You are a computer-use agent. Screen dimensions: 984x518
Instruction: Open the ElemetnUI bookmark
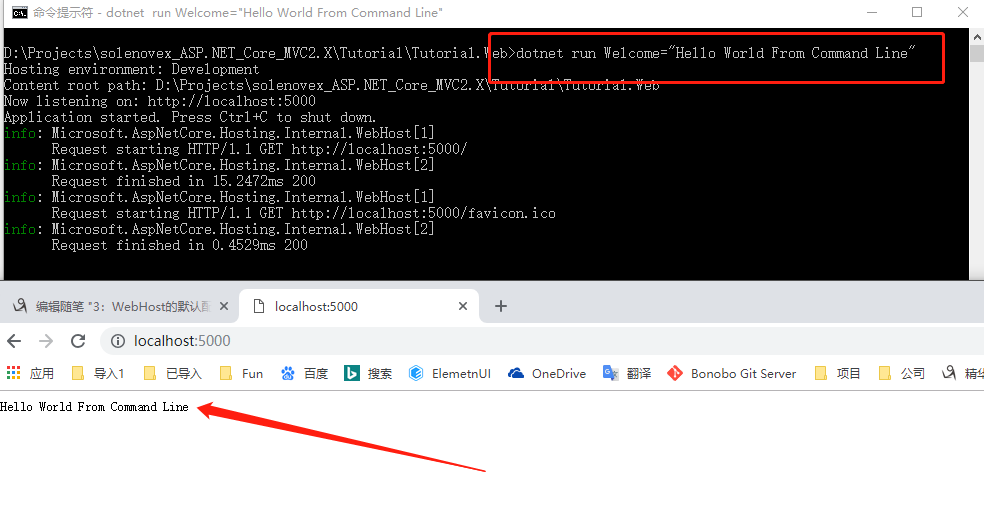450,374
